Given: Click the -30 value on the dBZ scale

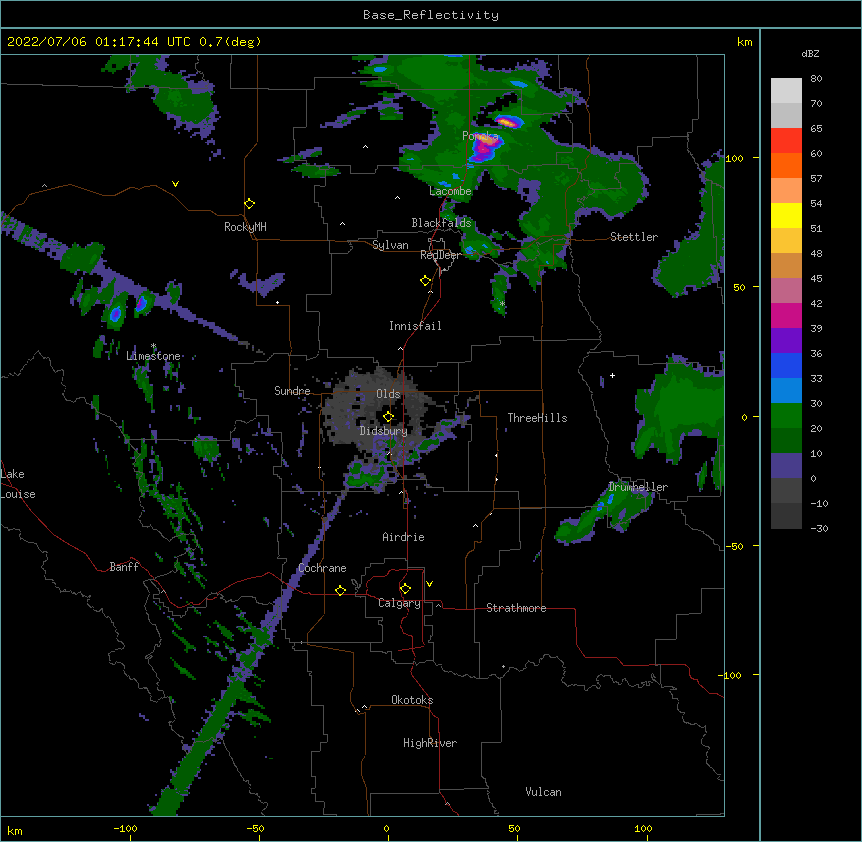Looking at the screenshot, I should (819, 529).
